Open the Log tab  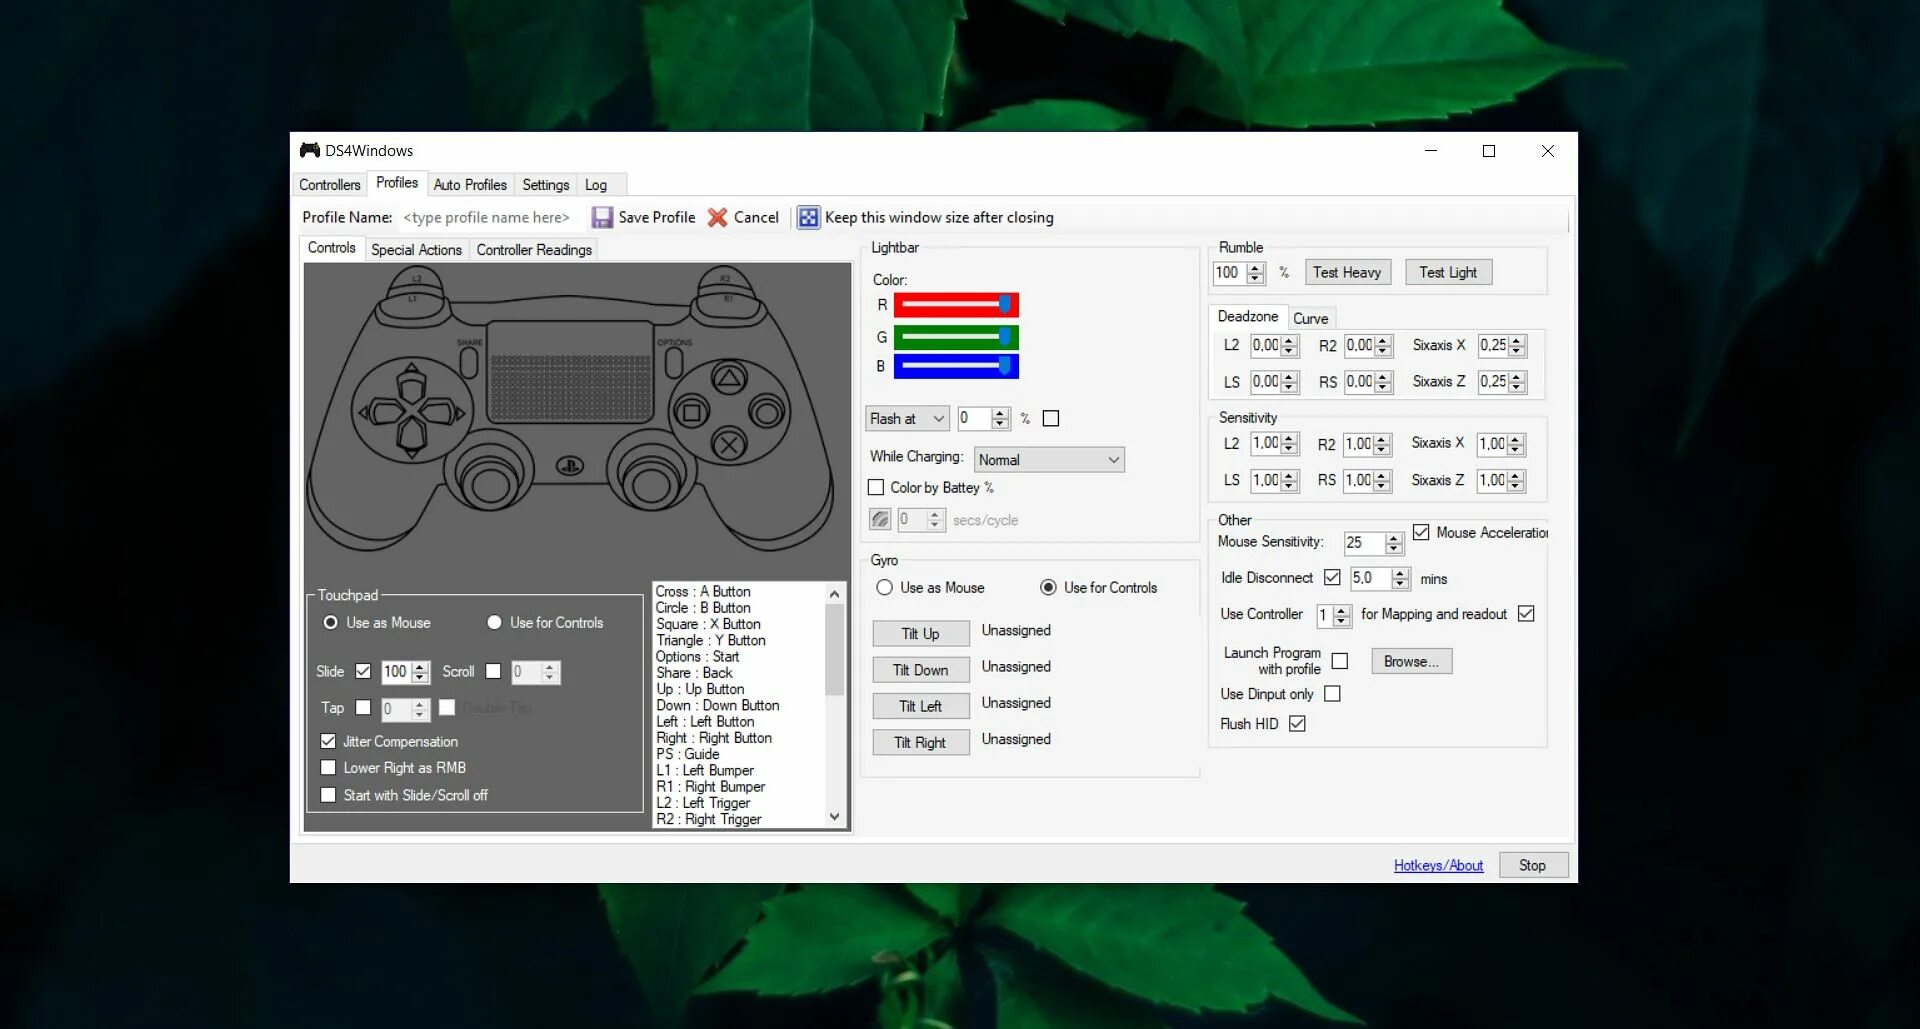596,185
